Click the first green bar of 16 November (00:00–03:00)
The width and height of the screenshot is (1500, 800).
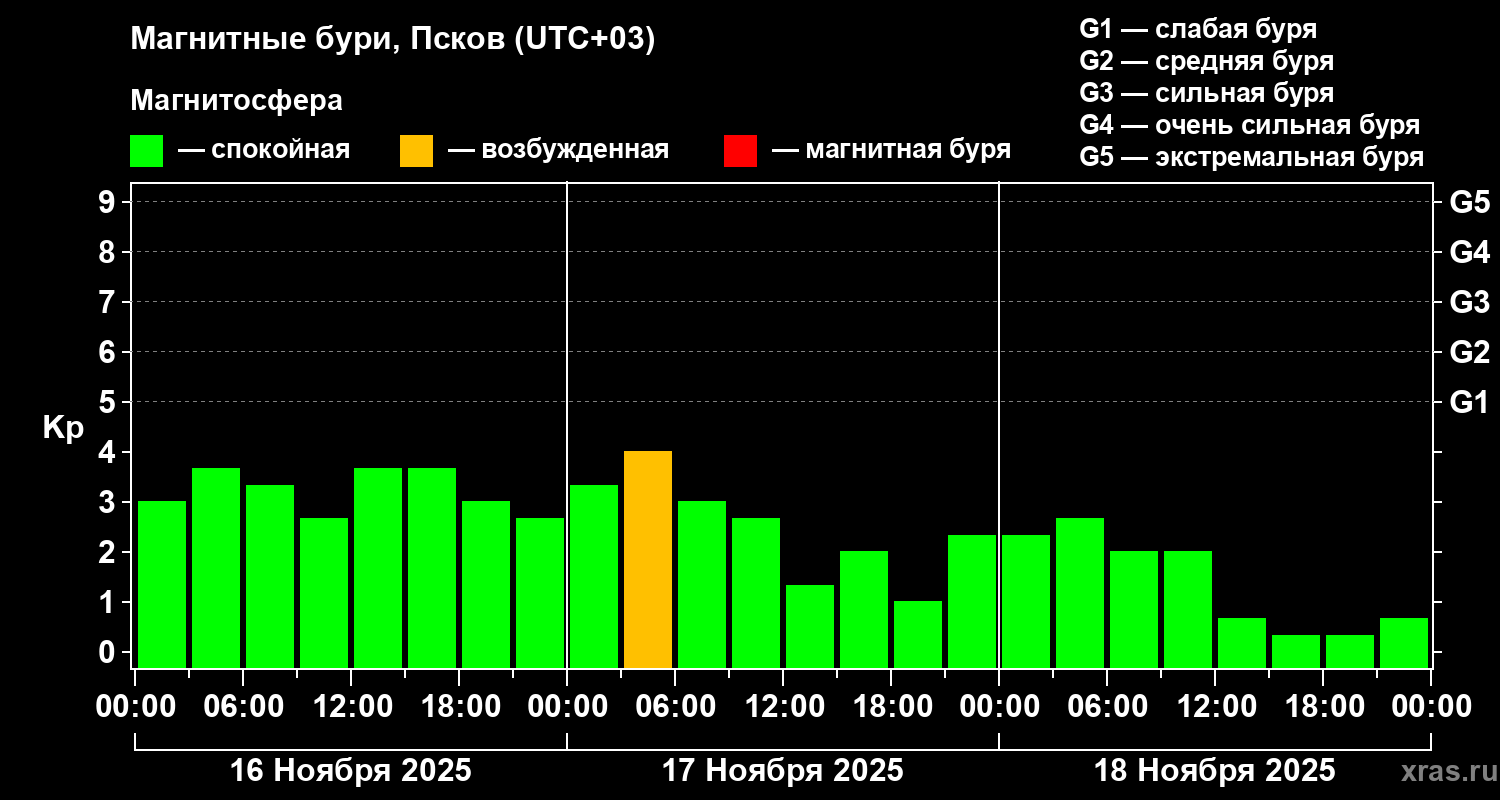click(x=162, y=585)
